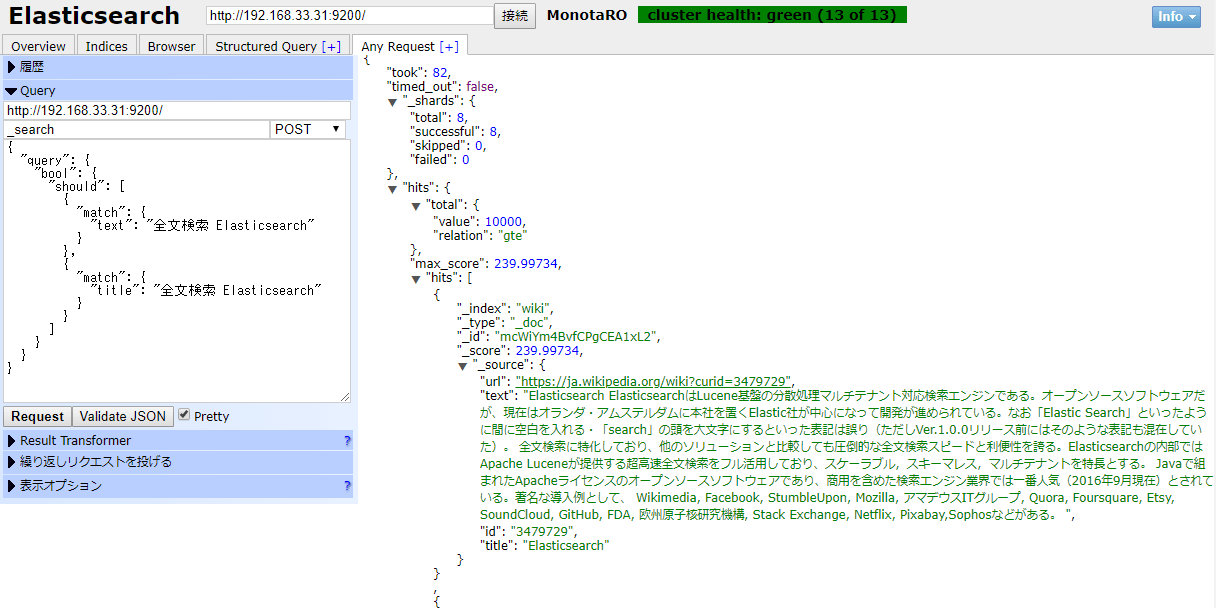1216x608 pixels.
Task: Click the Validate JSON button
Action: tap(122, 416)
